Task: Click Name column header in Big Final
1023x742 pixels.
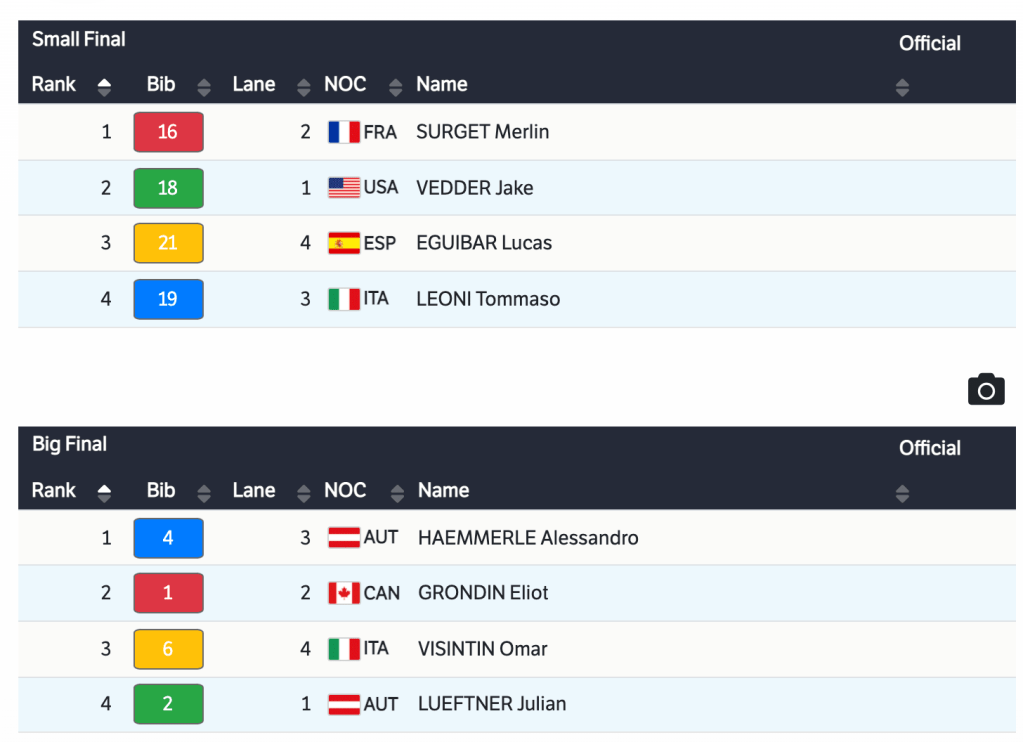Action: click(443, 491)
